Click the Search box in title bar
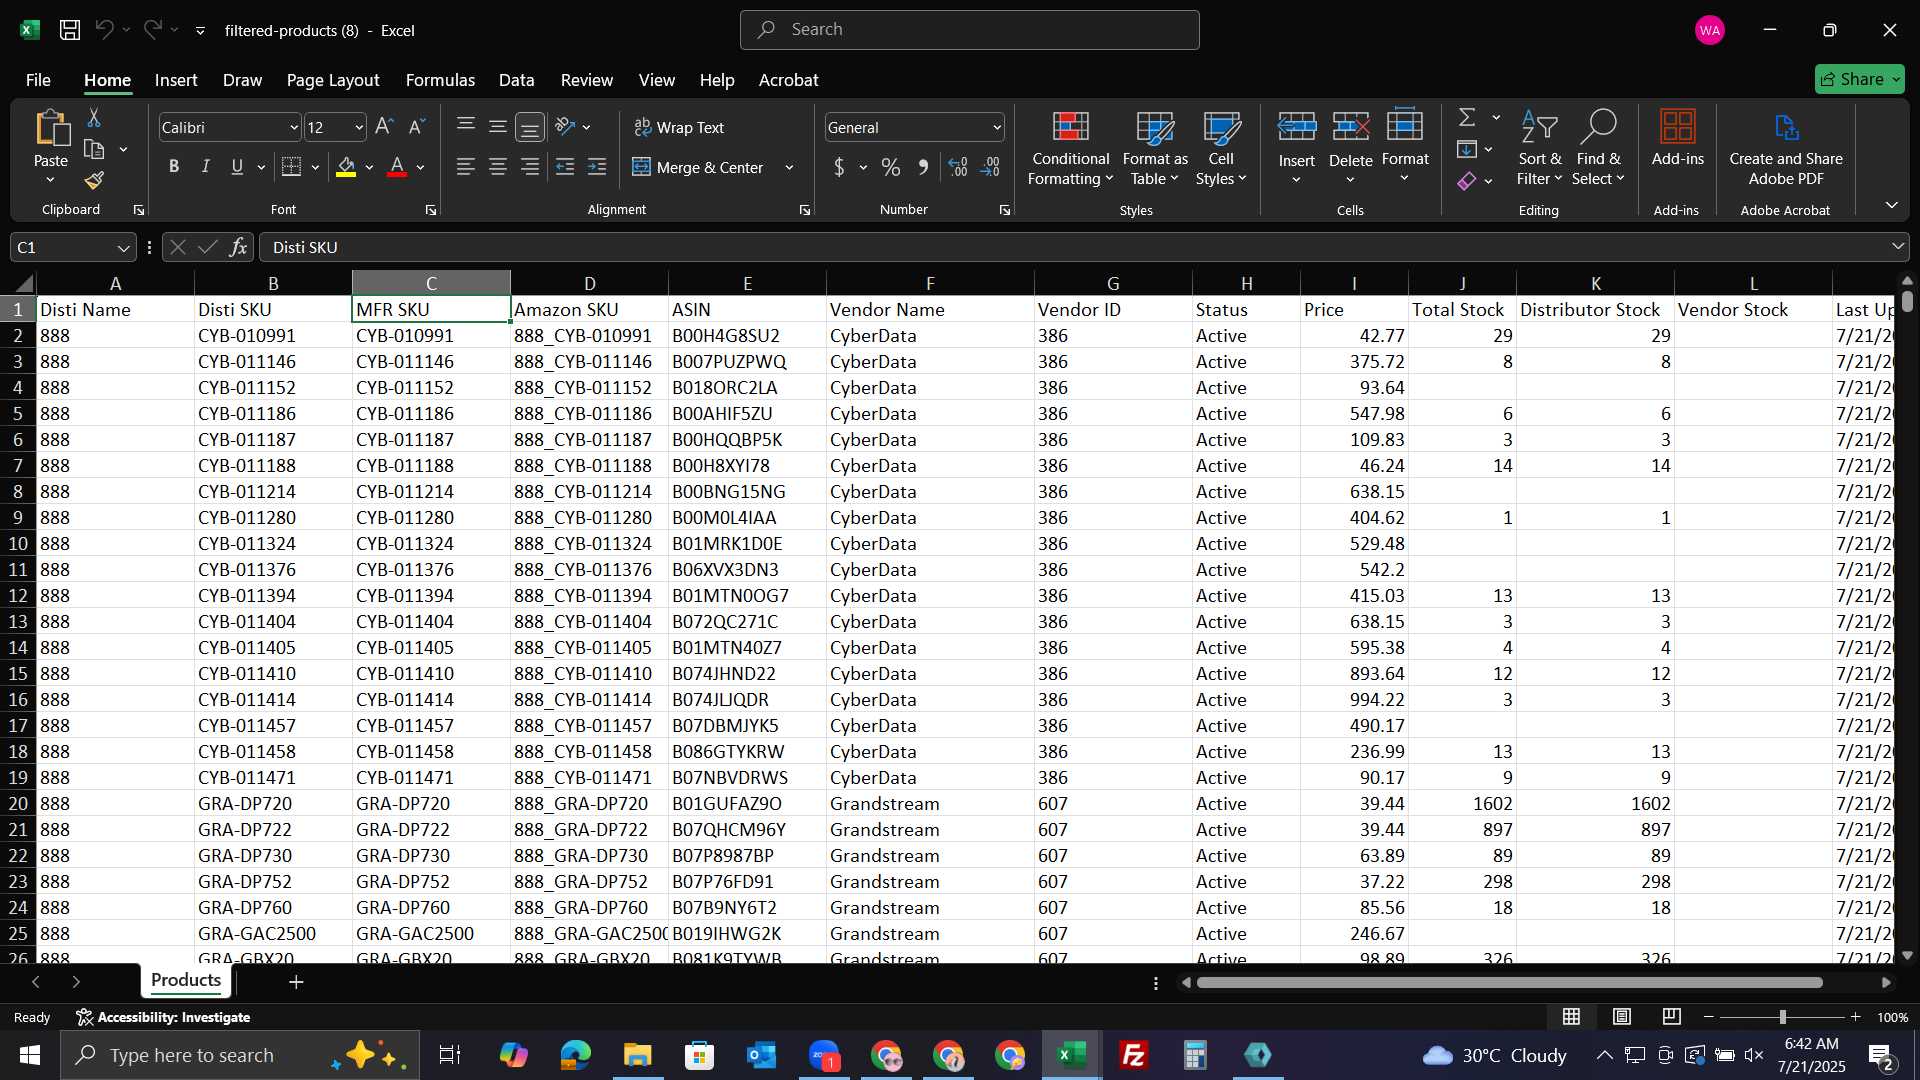 coord(969,30)
